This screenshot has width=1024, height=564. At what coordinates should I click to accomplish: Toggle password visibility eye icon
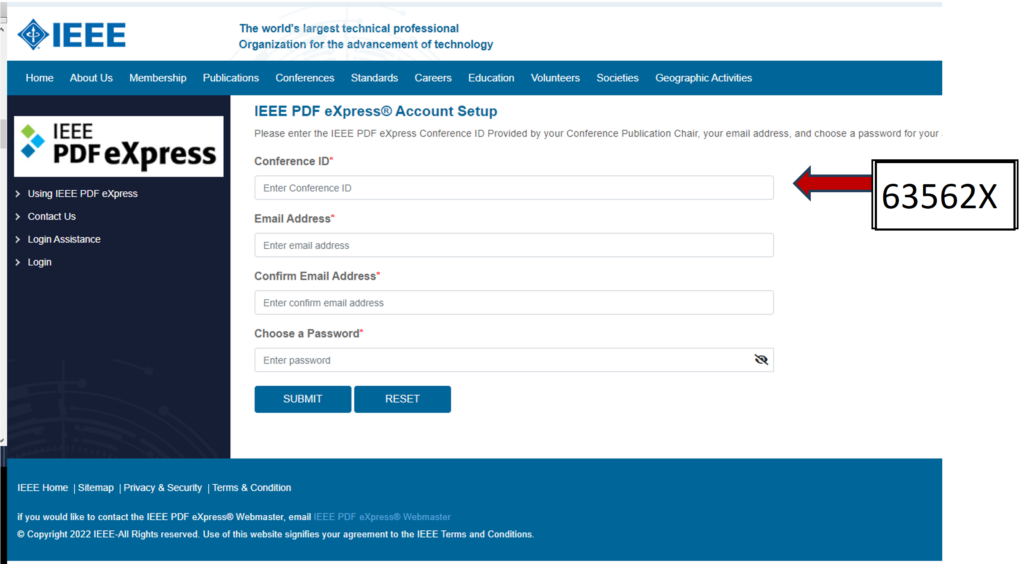point(761,360)
